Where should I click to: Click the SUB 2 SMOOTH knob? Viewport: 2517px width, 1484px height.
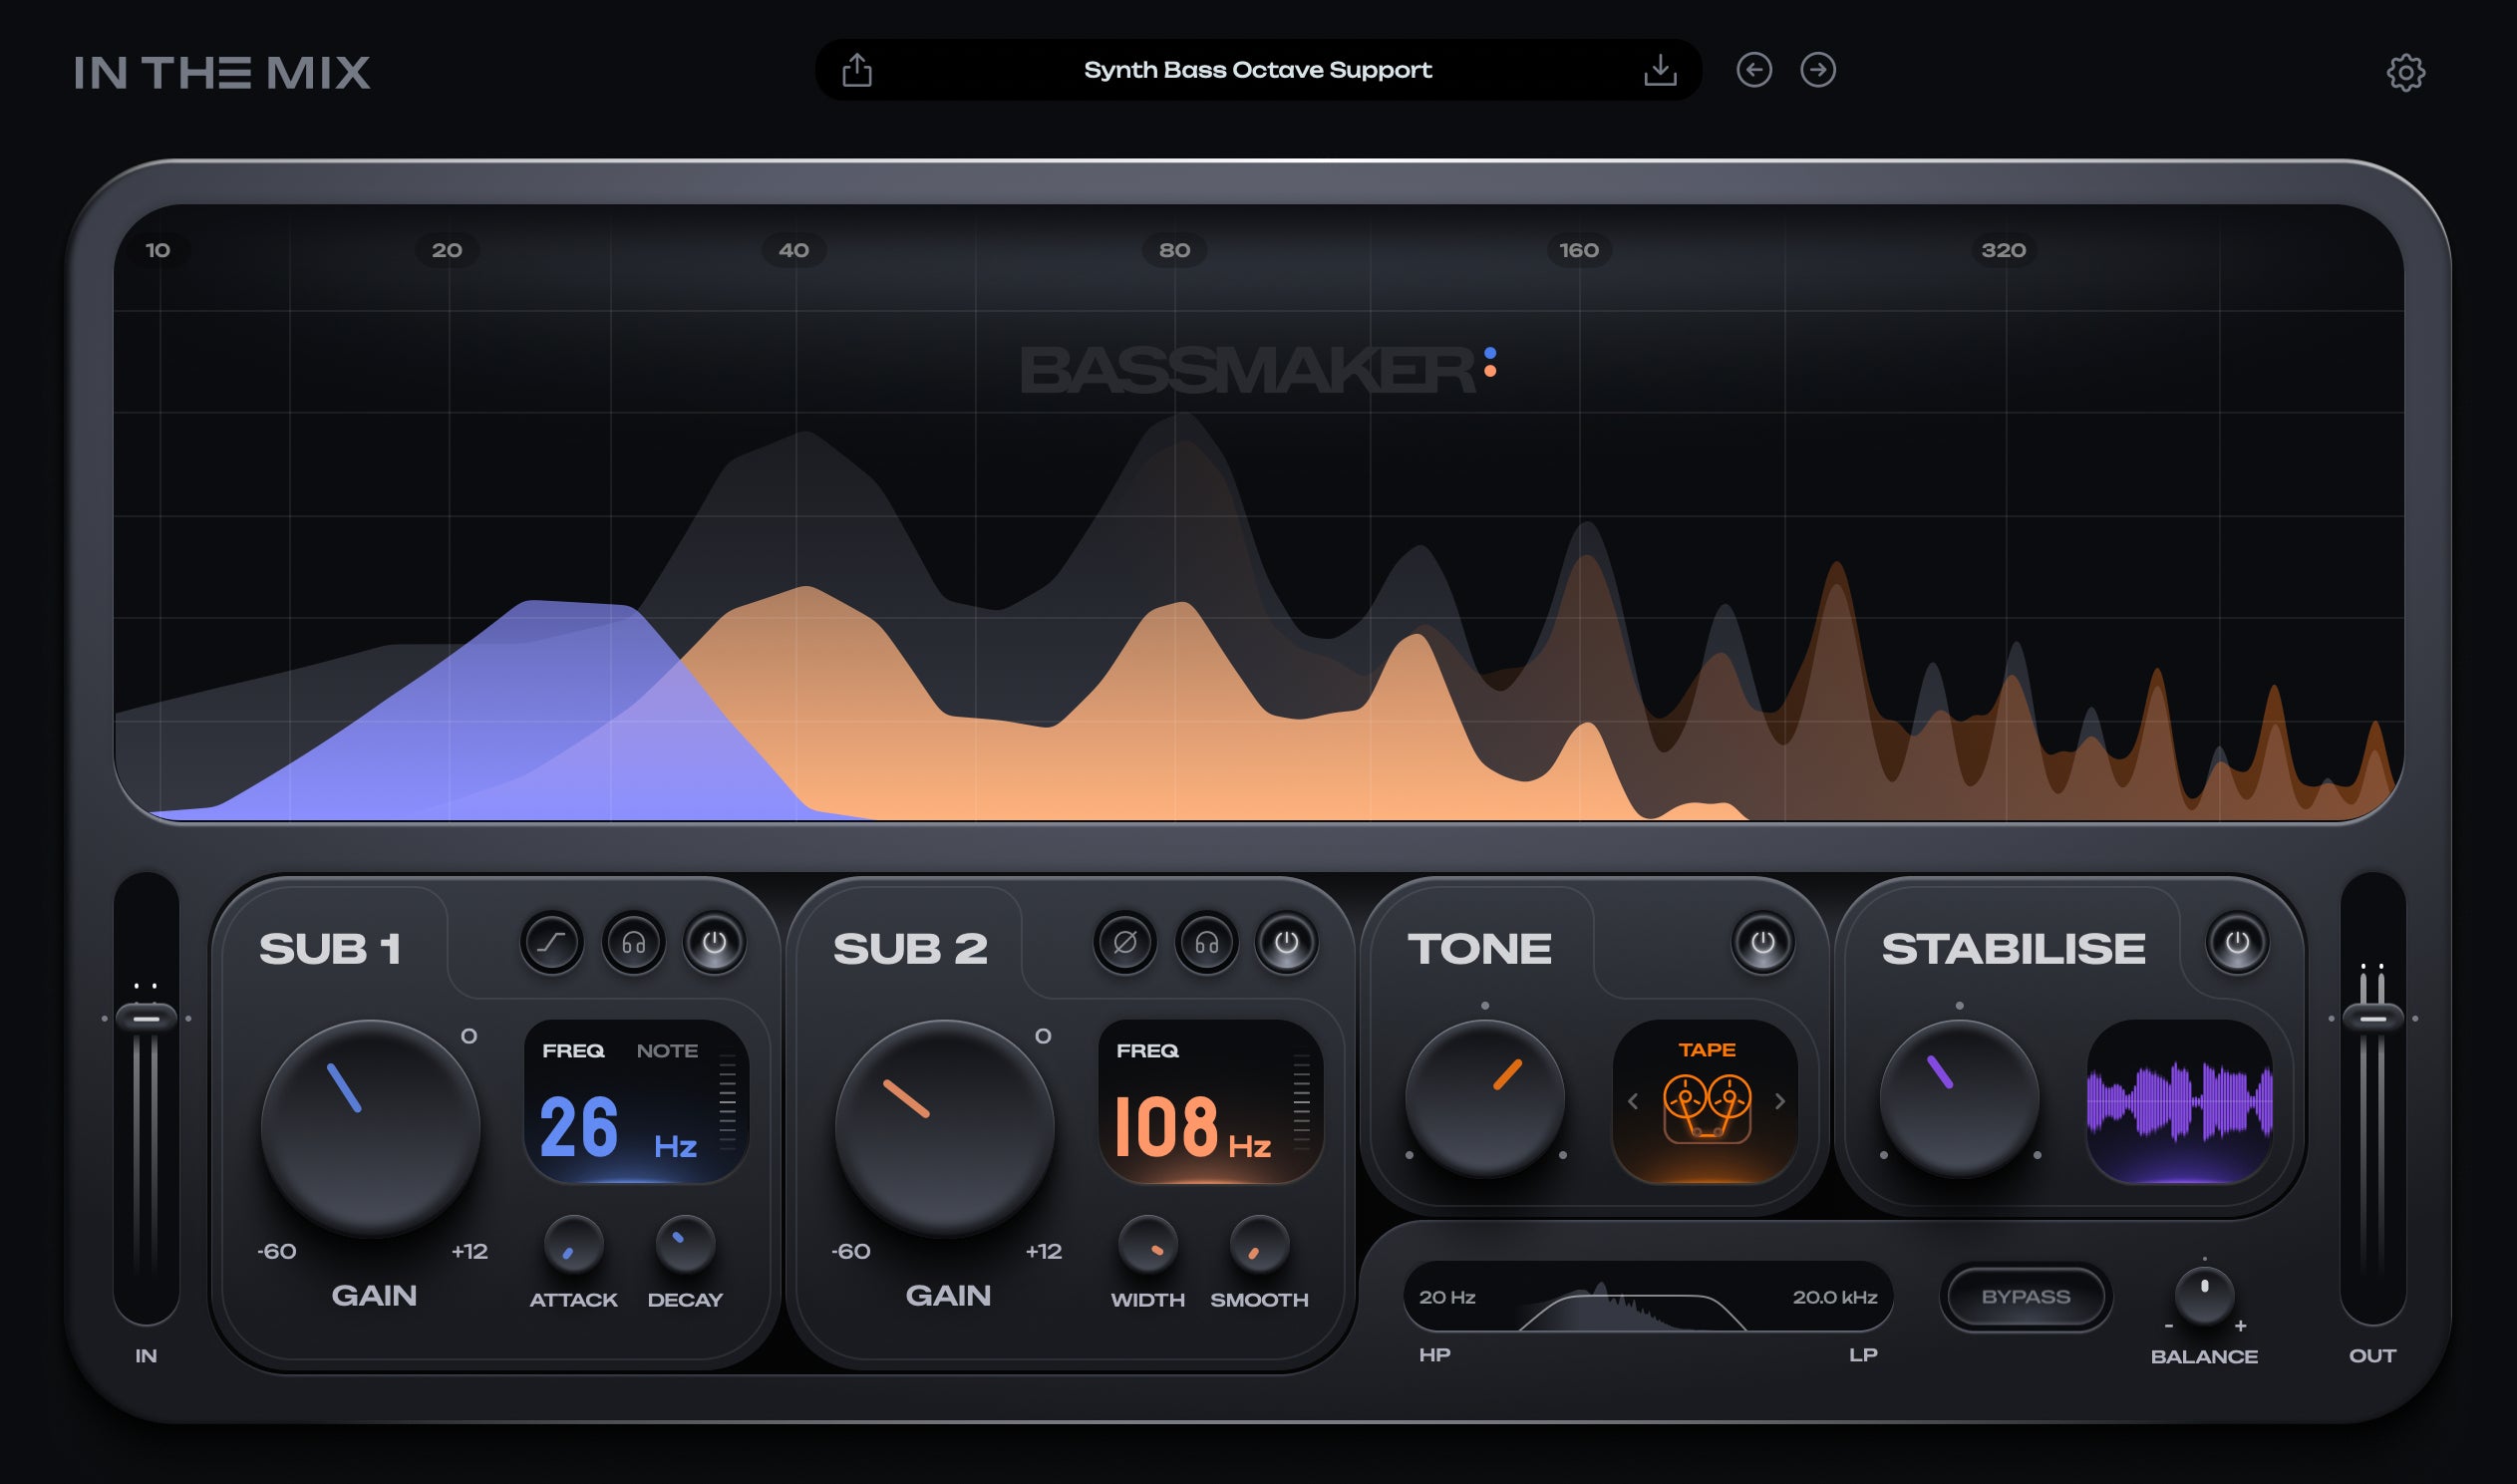tap(1259, 1245)
